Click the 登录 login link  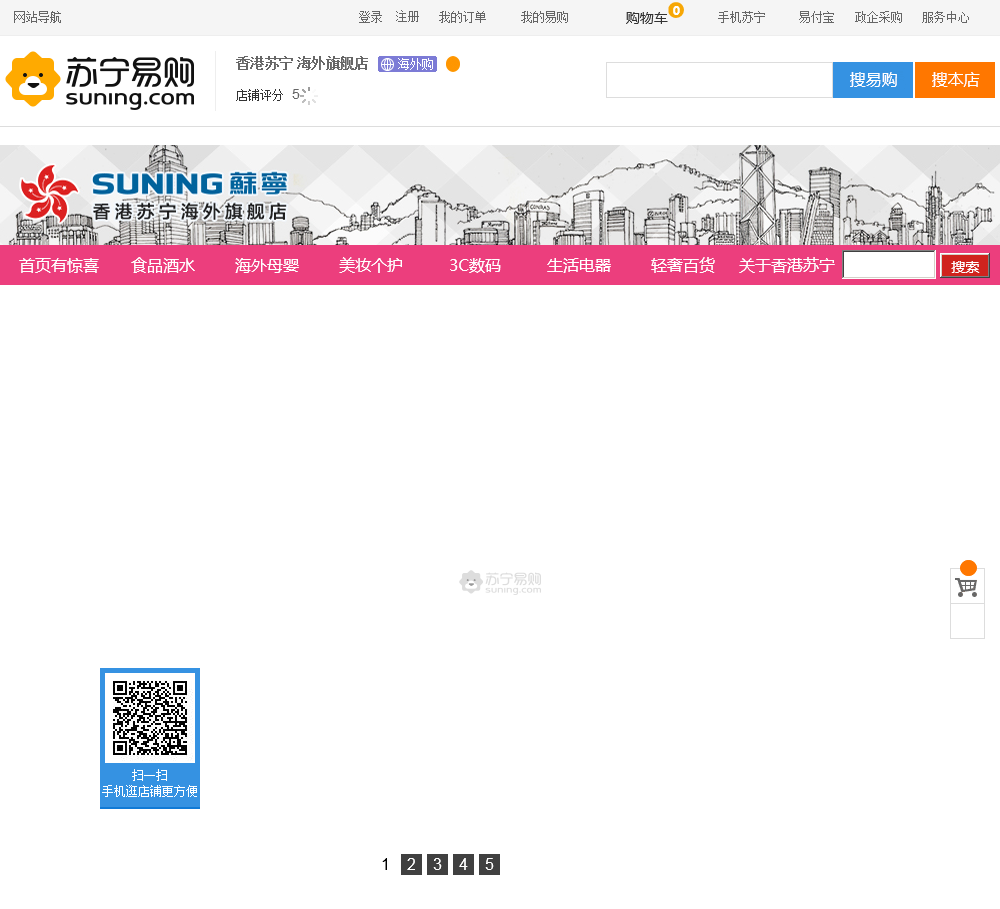coord(370,17)
